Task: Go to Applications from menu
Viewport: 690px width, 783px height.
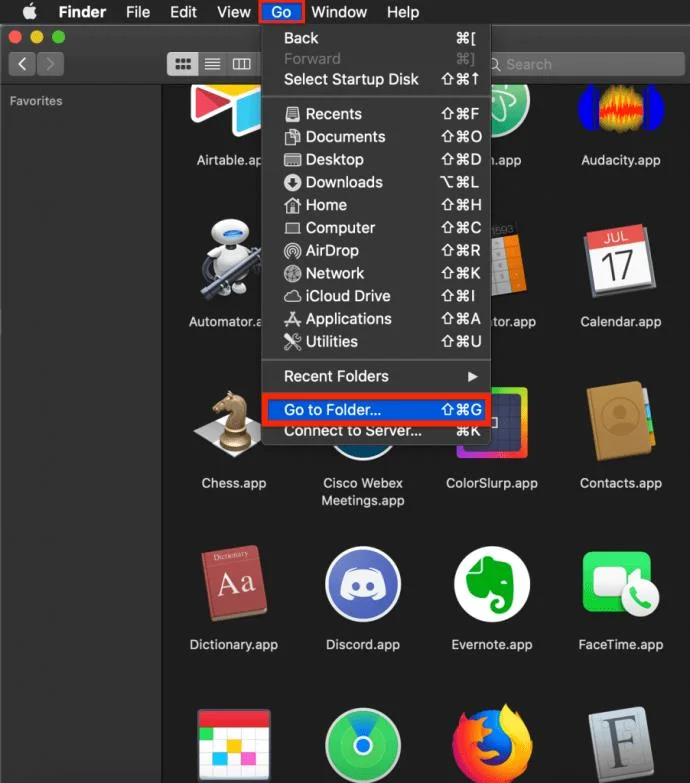Action: pyautogui.click(x=376, y=319)
